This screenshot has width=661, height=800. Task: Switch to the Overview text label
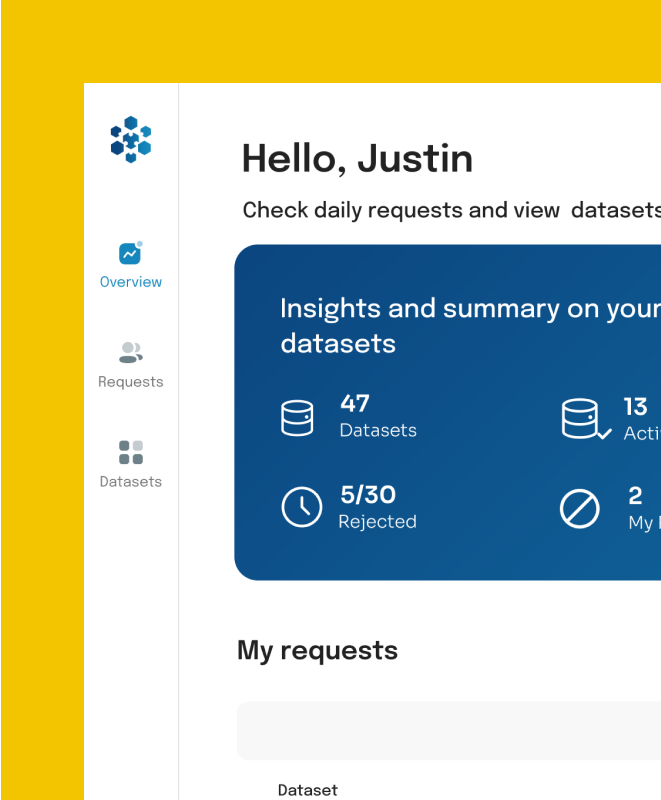pos(131,282)
